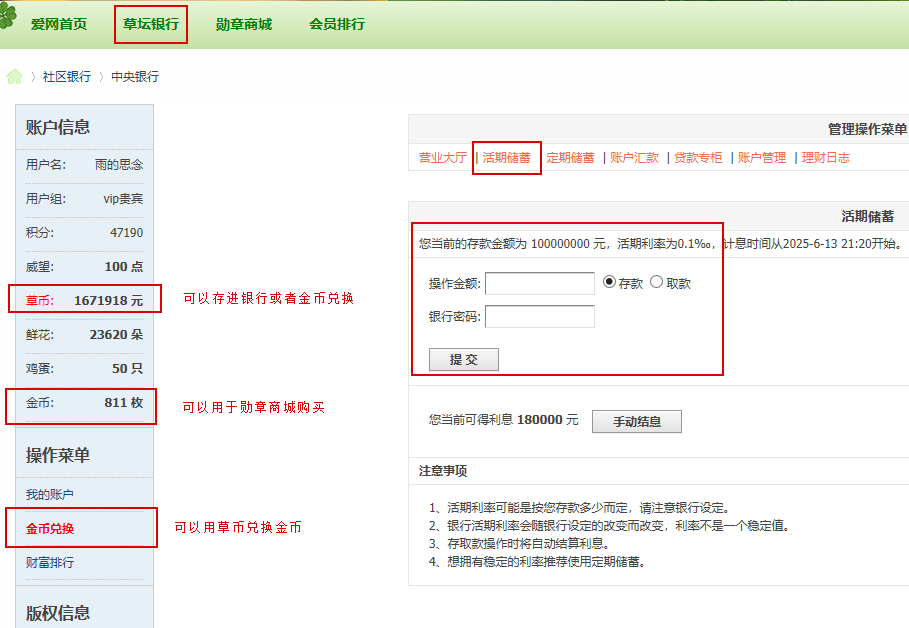Click note 3 about 存取款操作
The image size is (909, 628).
(x=519, y=544)
